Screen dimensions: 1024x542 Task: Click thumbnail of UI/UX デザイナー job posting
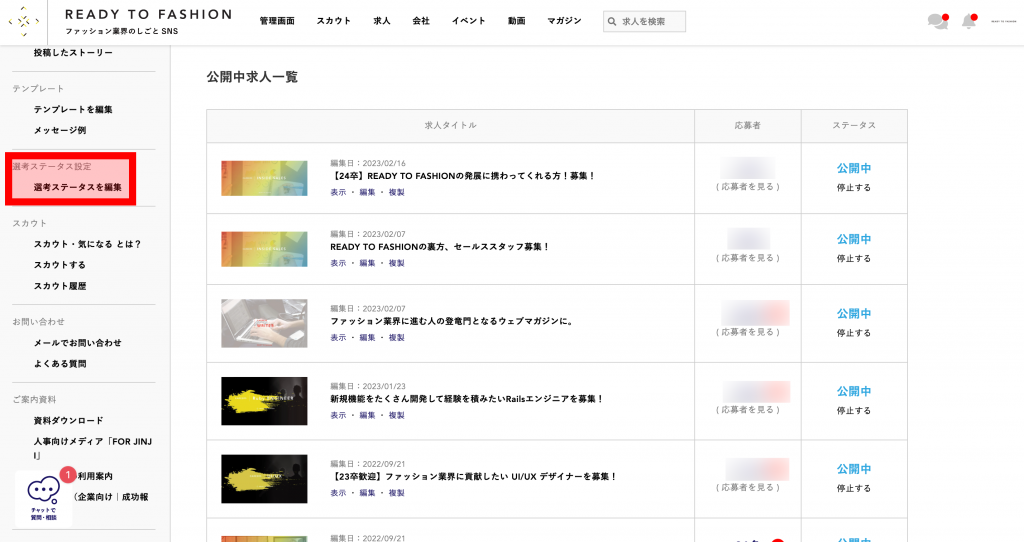coord(264,479)
